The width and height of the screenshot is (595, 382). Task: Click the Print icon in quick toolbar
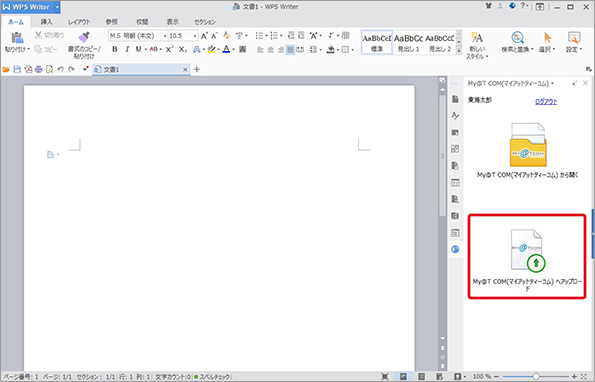pos(38,69)
